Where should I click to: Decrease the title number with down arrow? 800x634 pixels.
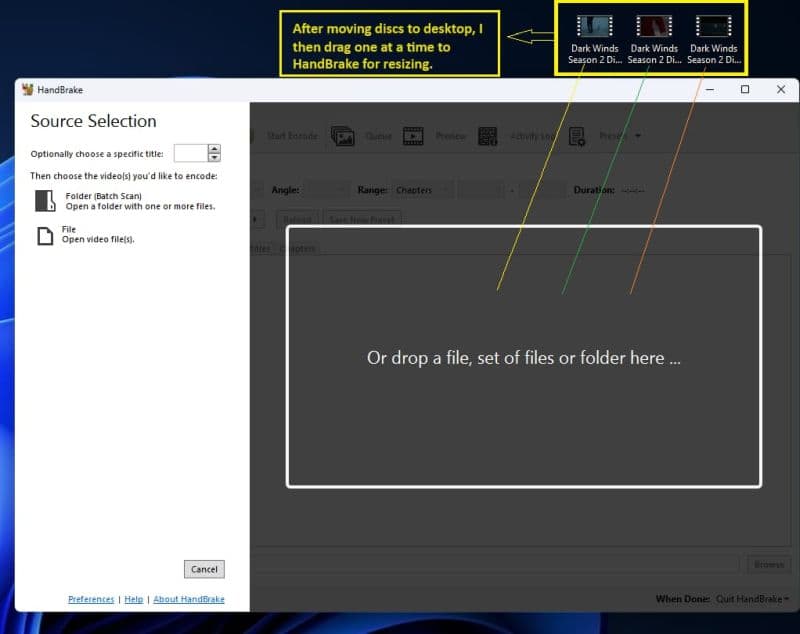214,157
